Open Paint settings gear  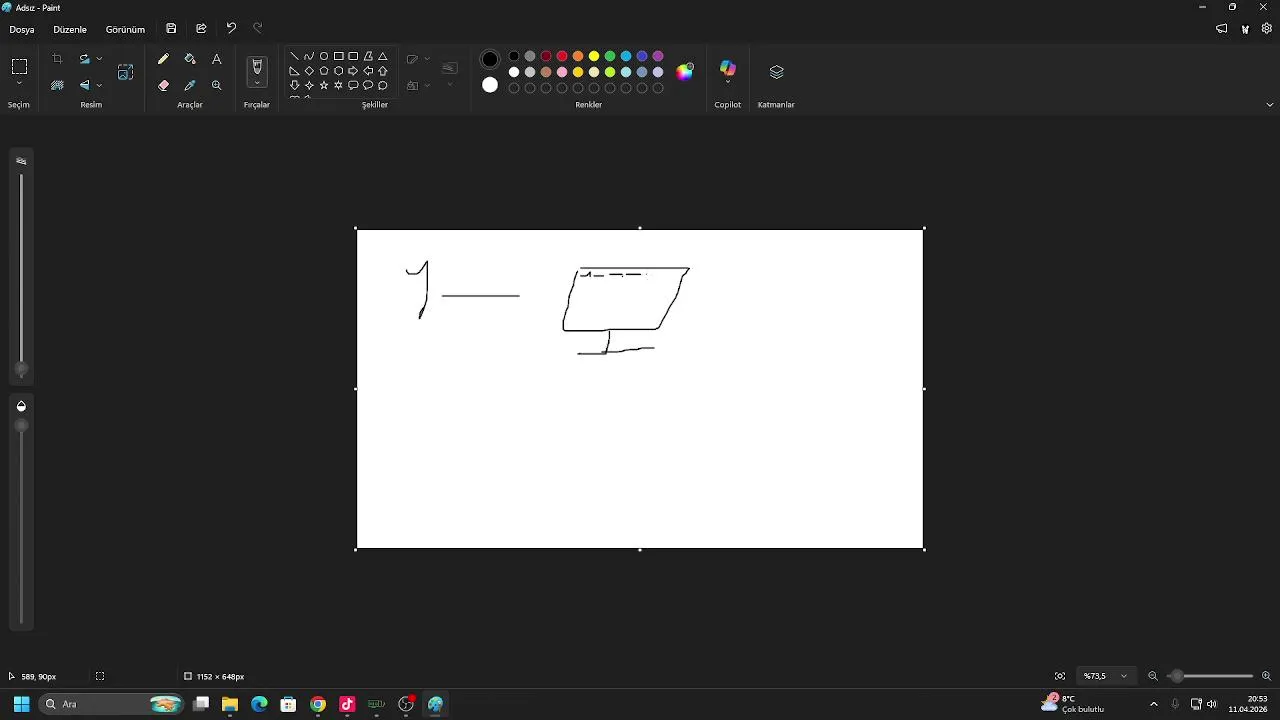click(1267, 29)
